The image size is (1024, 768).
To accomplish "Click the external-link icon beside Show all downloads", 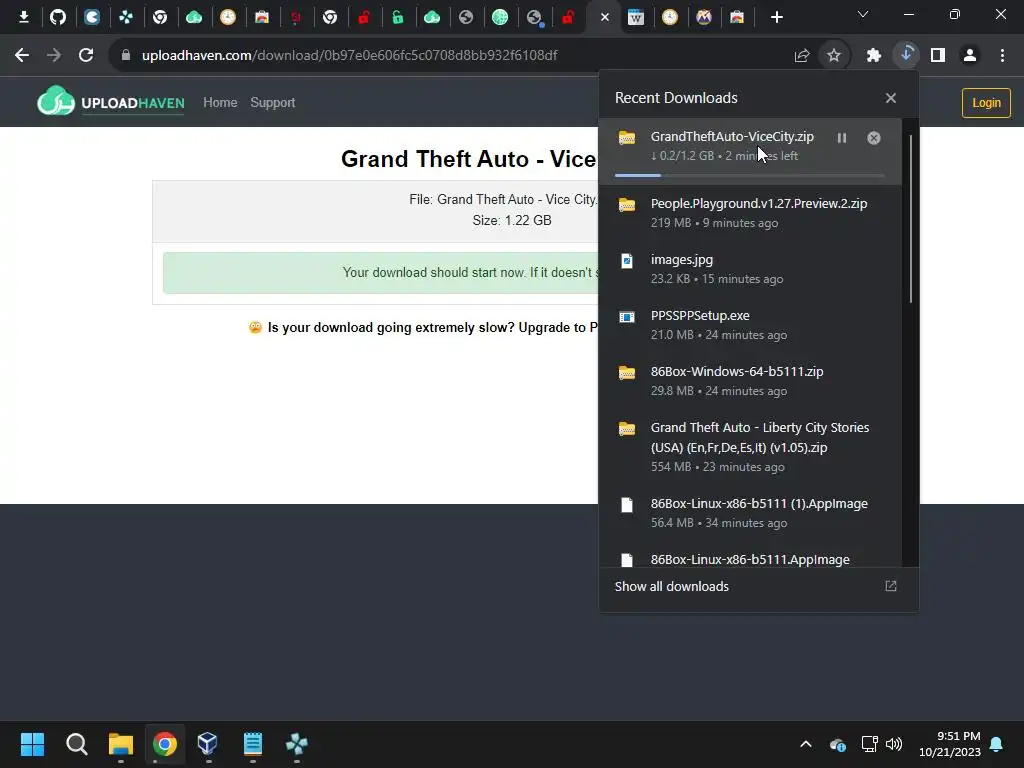I will [x=891, y=586].
